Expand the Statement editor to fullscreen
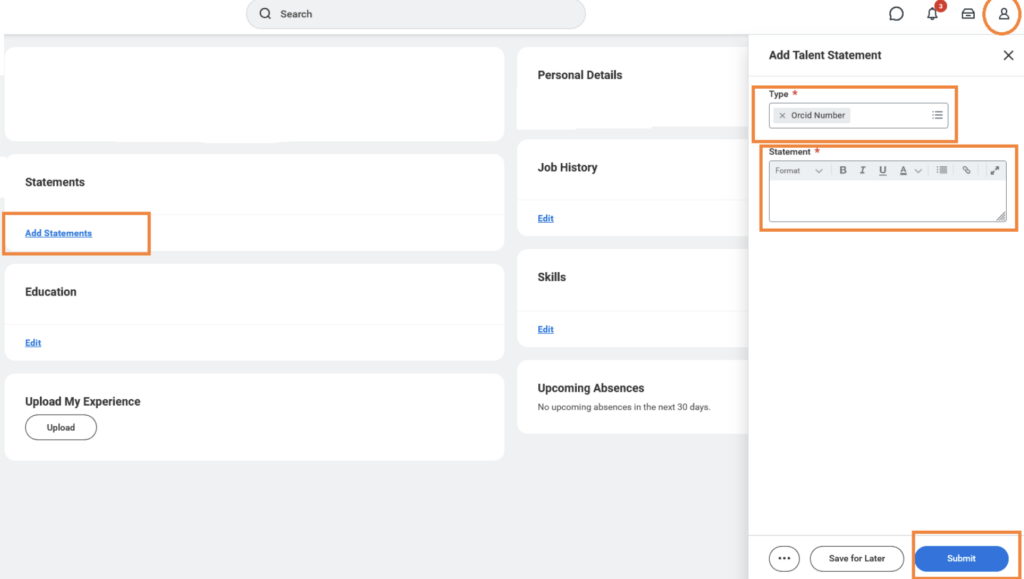The image size is (1024, 579). click(x=994, y=171)
